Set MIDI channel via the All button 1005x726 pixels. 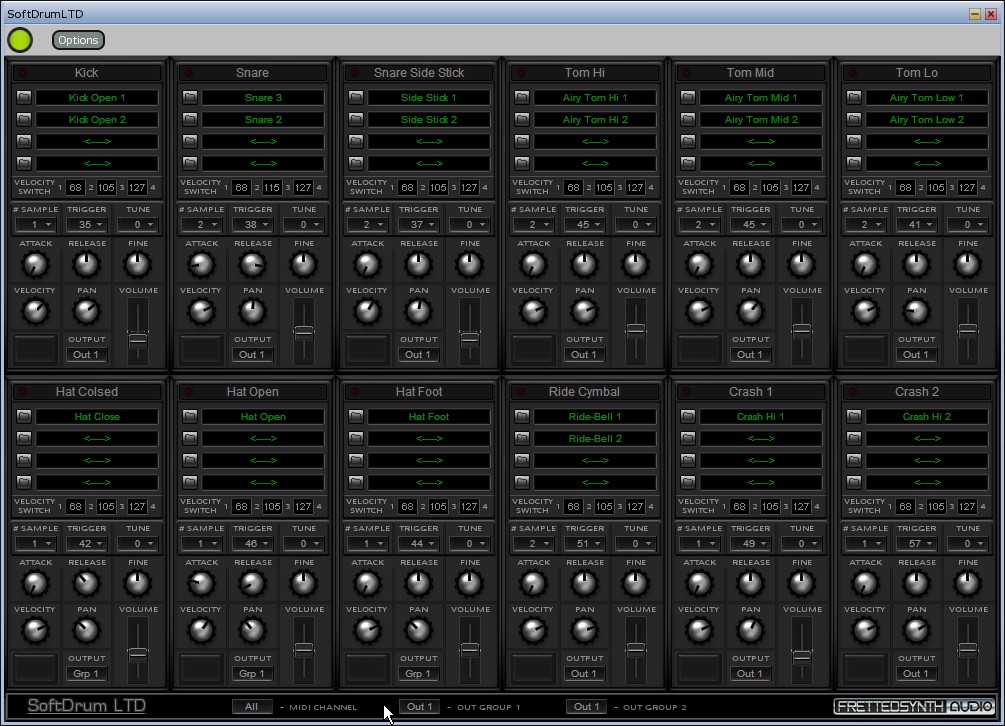coord(252,706)
